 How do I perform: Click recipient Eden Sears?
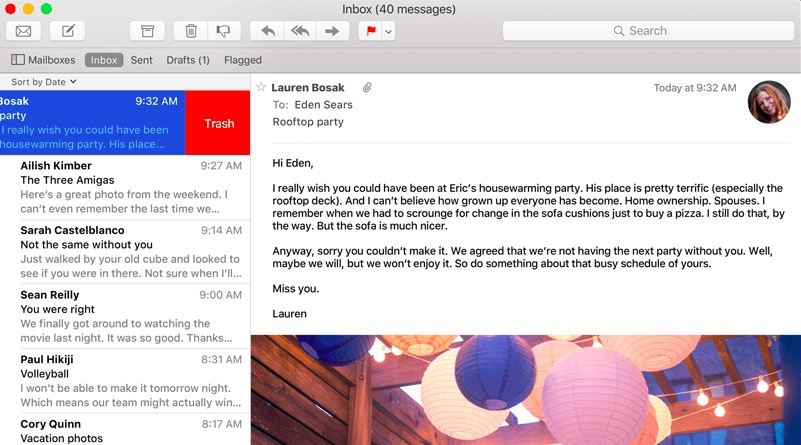pyautogui.click(x=323, y=105)
